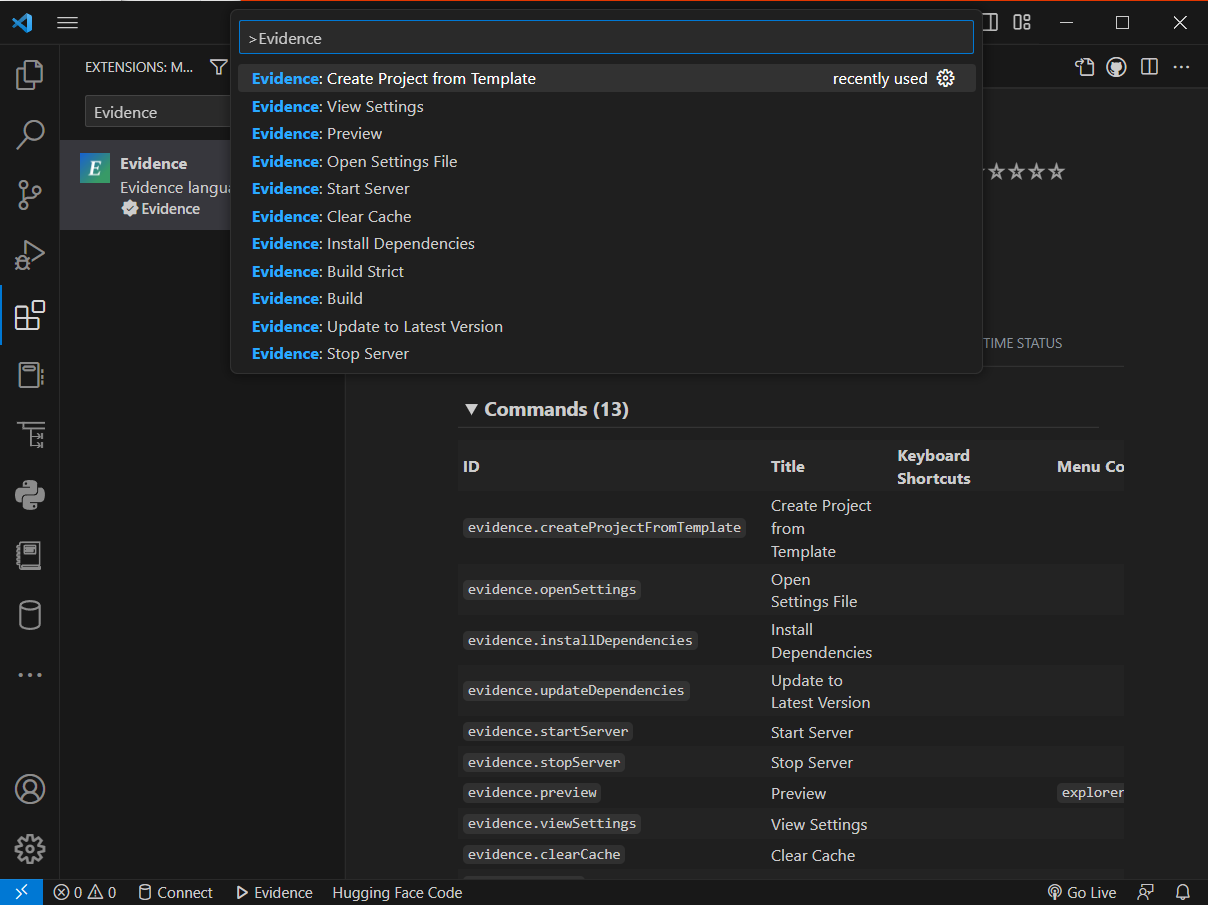Click evidence.createProjectFromTemplate ID cell
This screenshot has width=1208, height=905.
[604, 527]
